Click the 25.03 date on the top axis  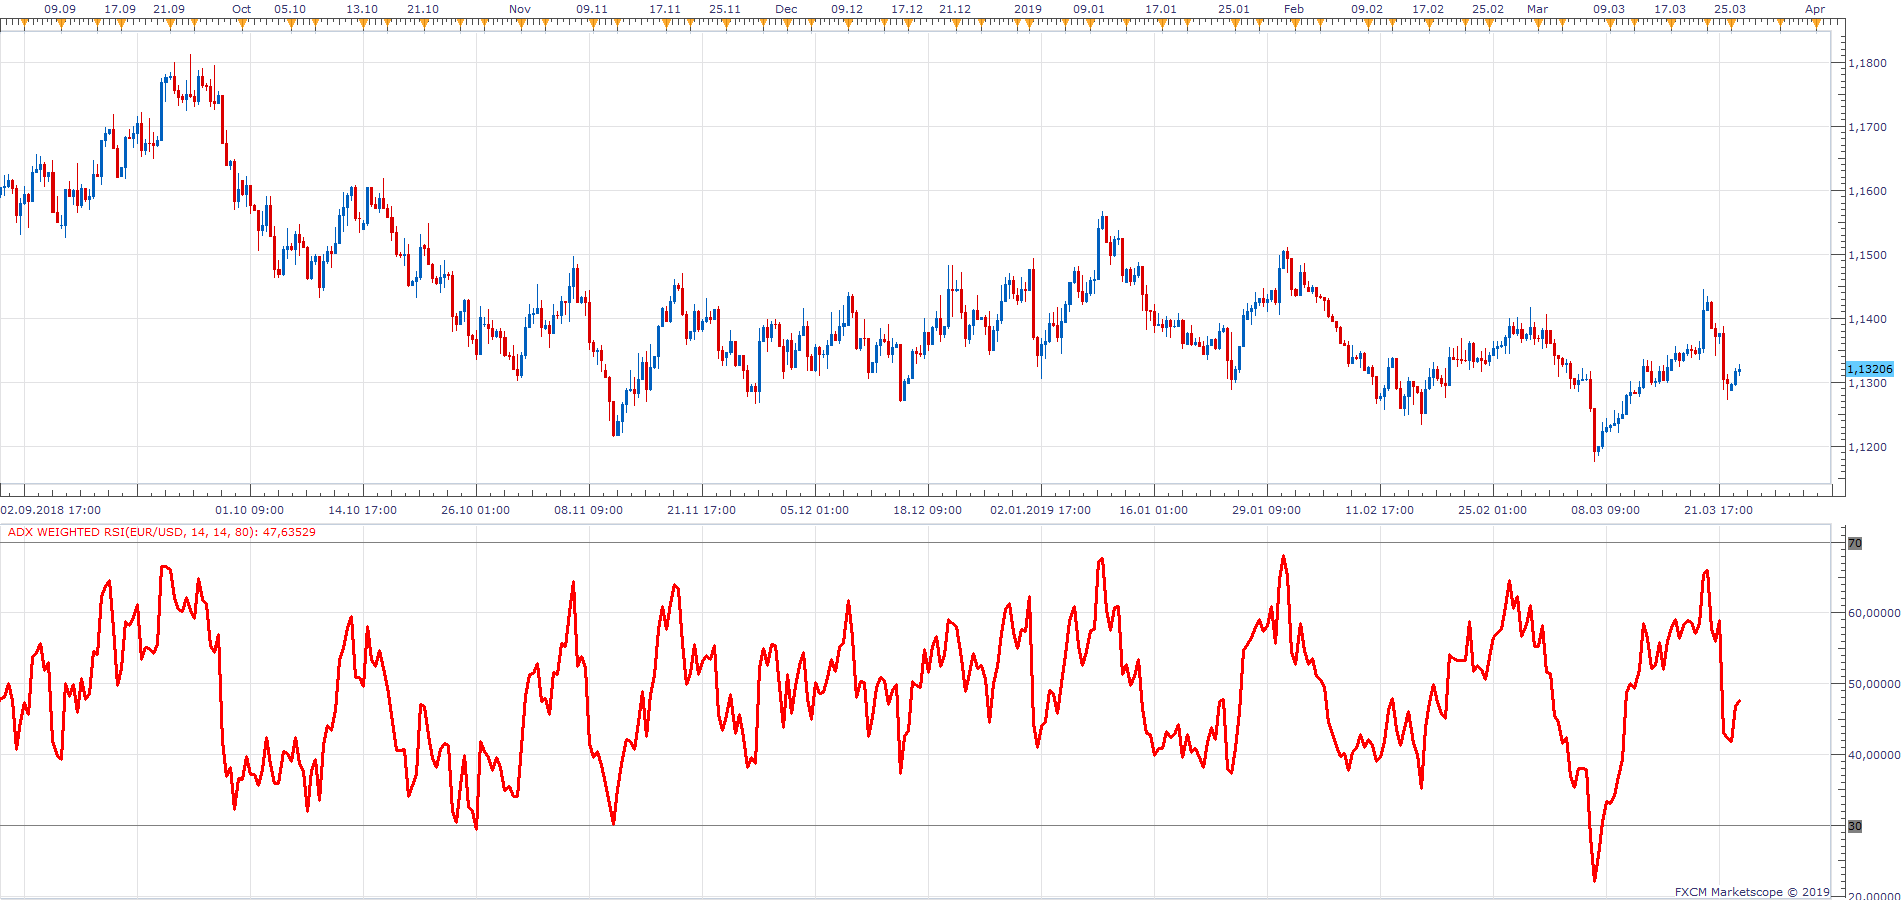coord(1730,9)
